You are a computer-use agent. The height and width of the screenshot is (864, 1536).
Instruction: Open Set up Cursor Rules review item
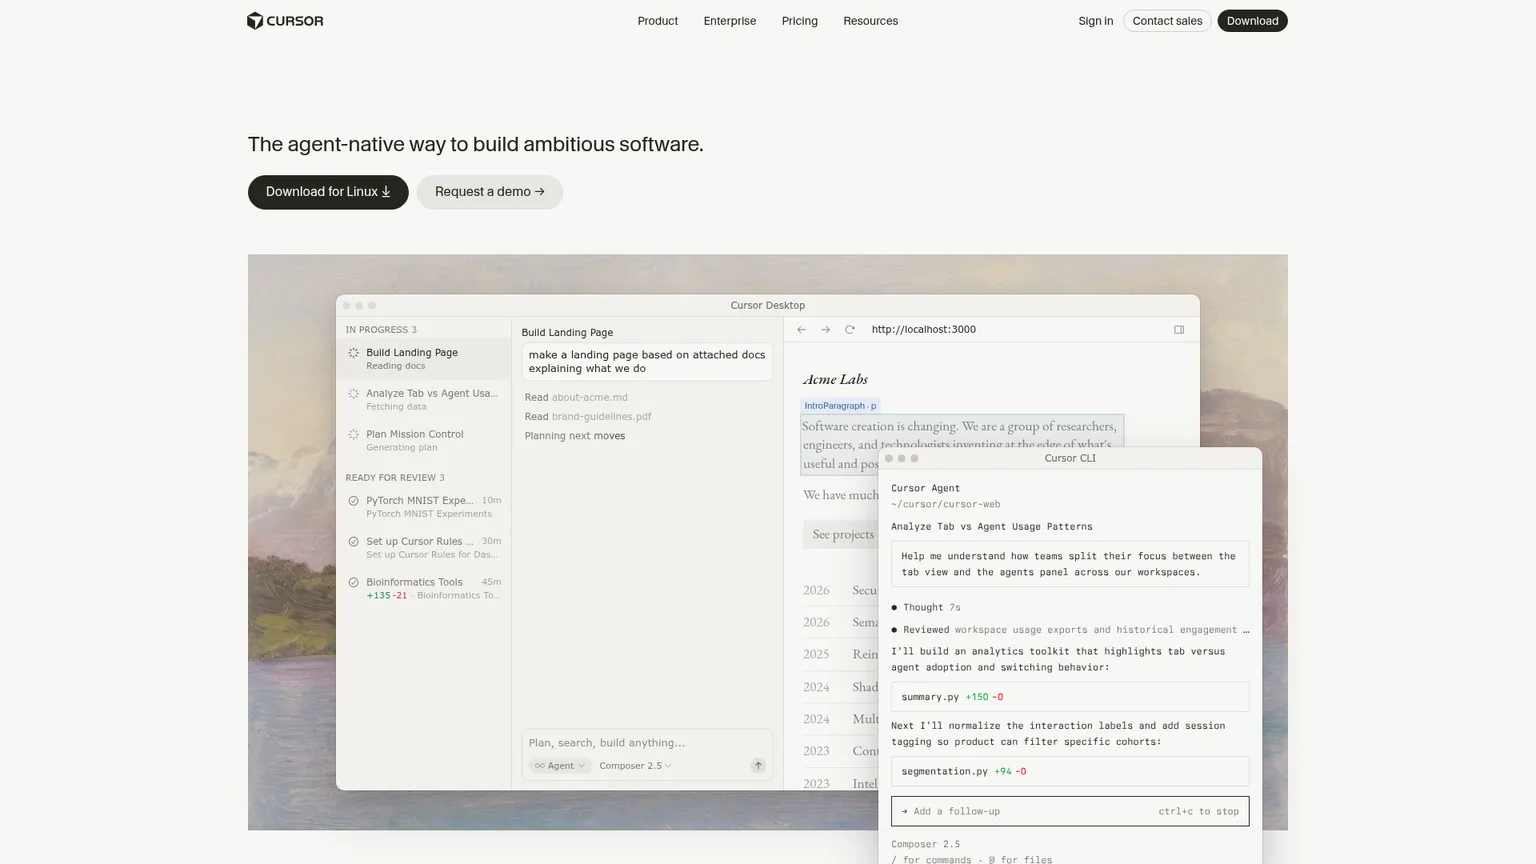point(424,548)
